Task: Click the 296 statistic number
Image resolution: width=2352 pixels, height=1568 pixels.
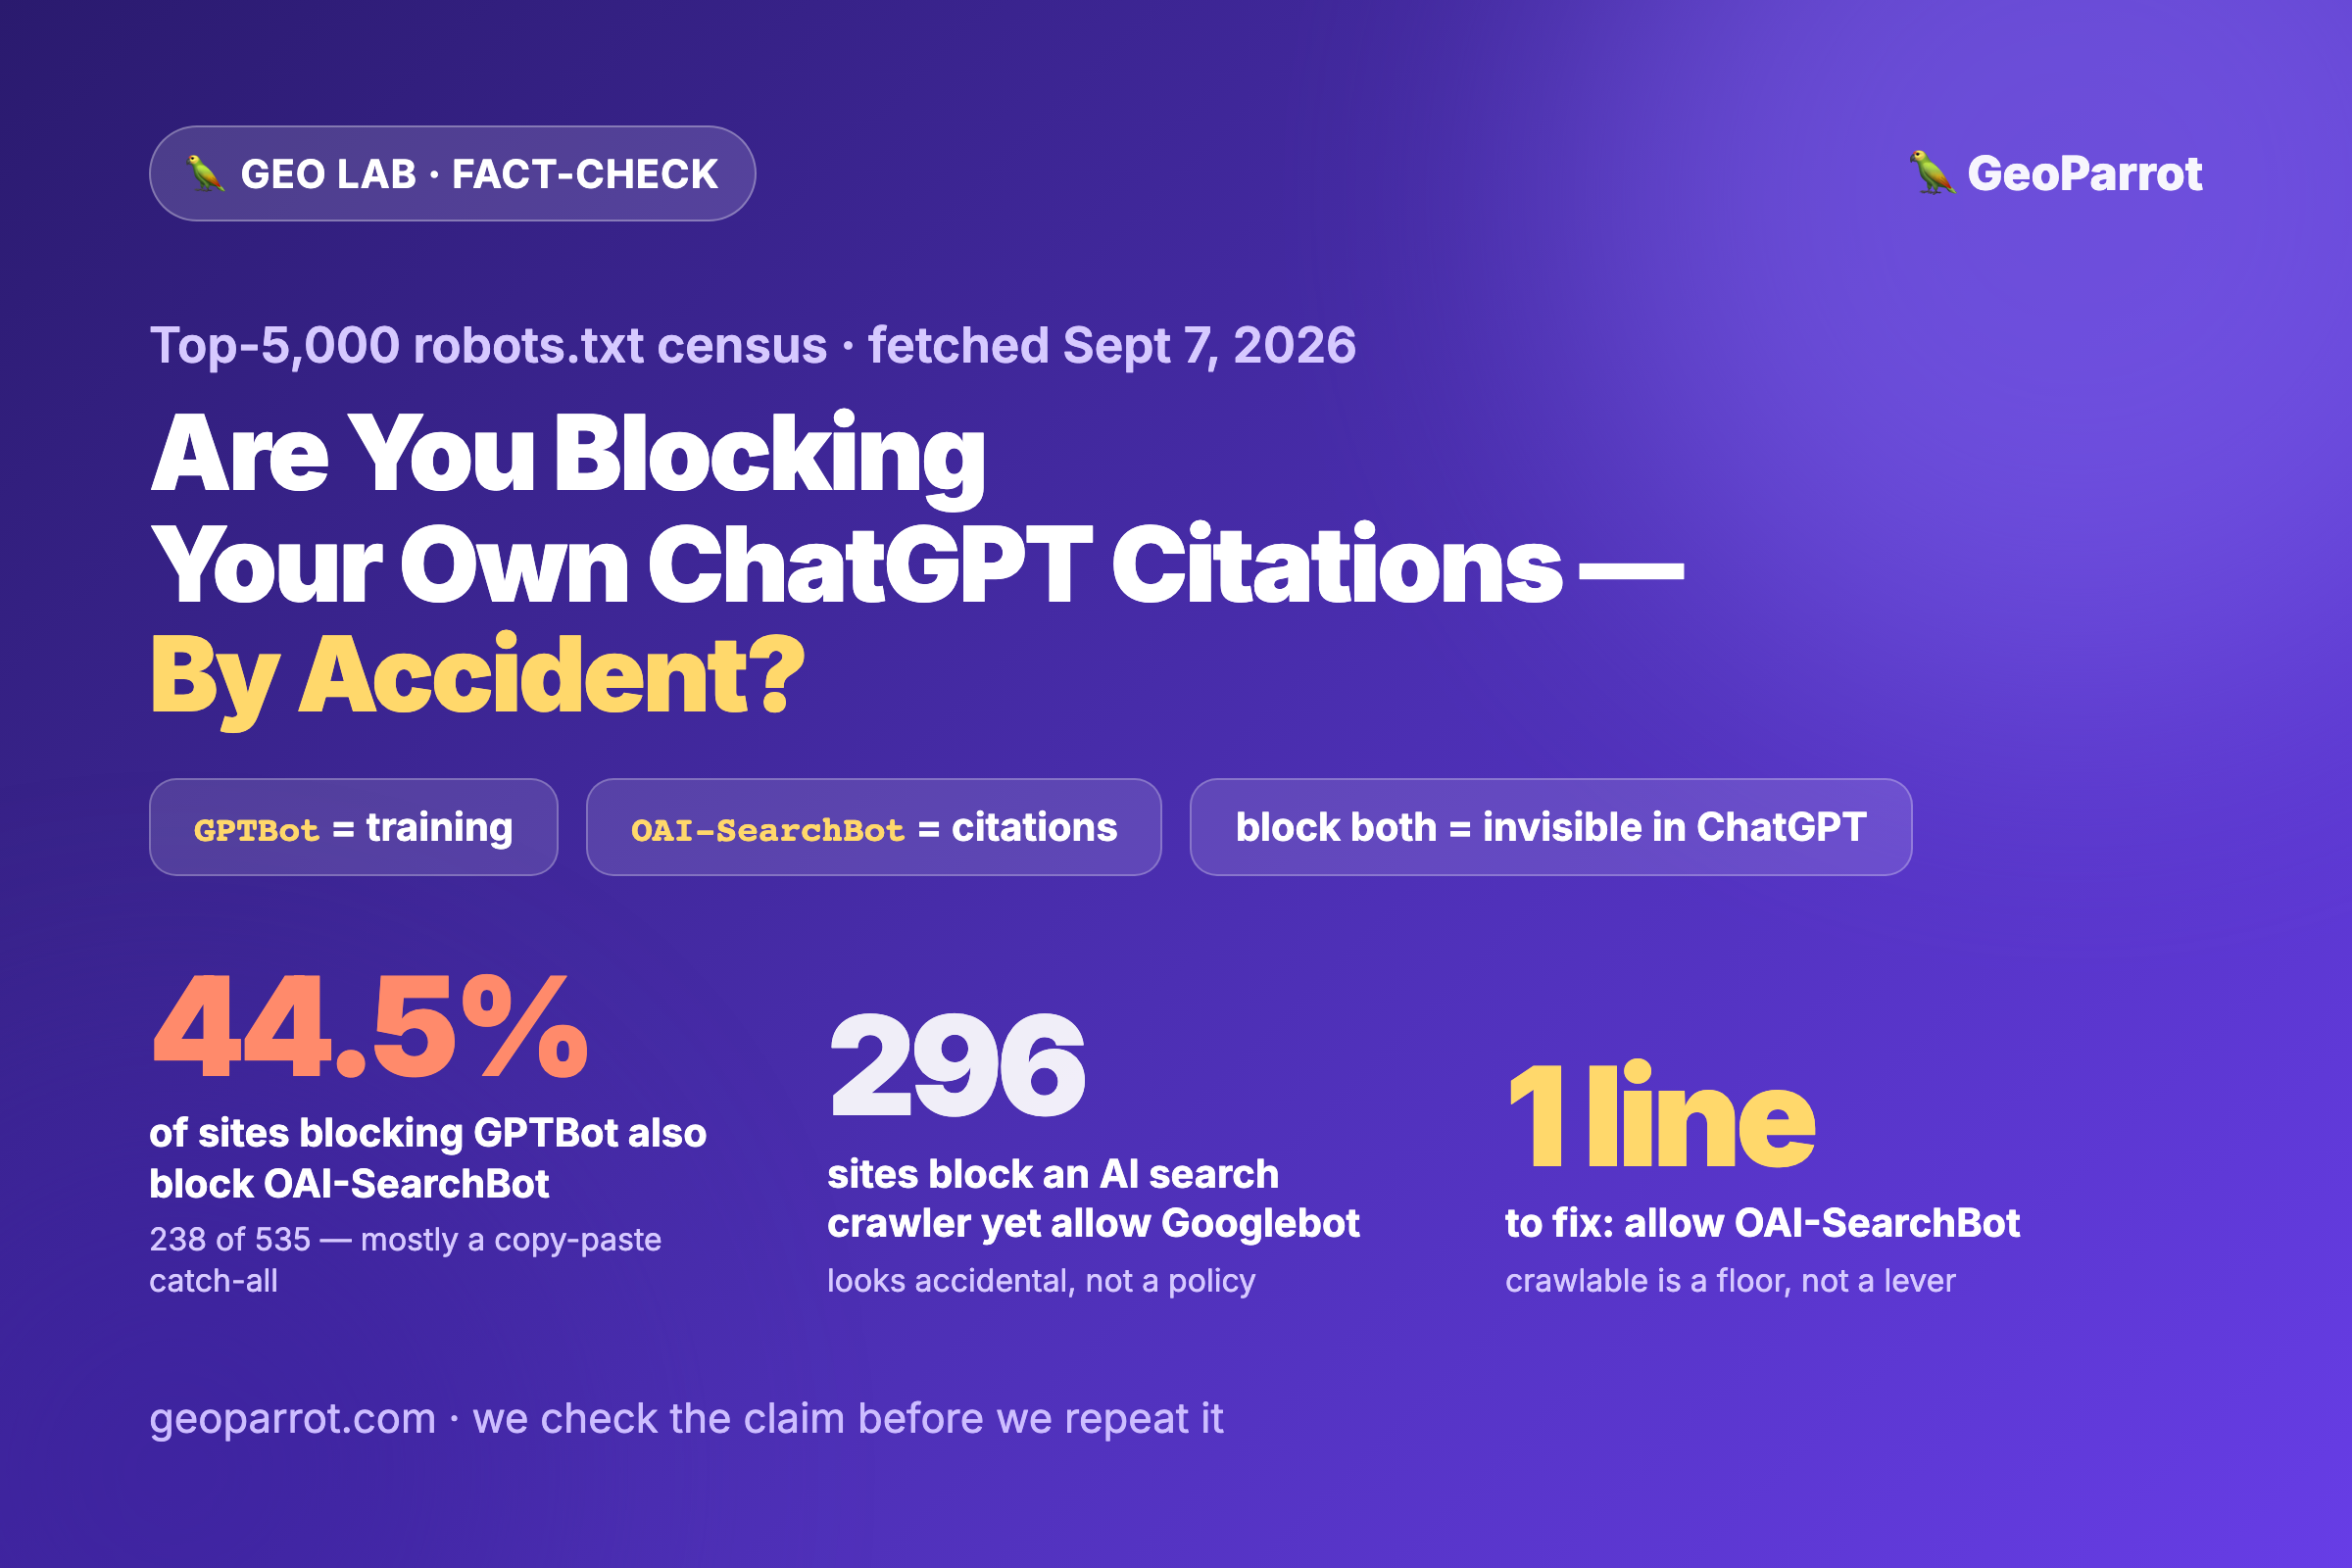Action: click(x=957, y=1066)
